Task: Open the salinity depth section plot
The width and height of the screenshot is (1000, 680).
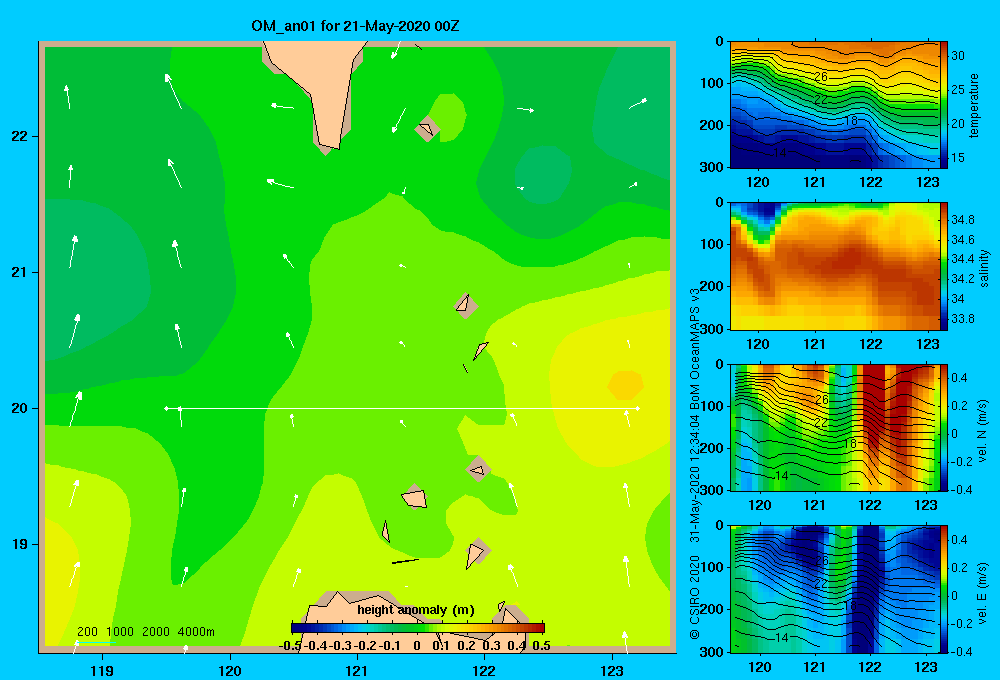Action: (x=835, y=266)
